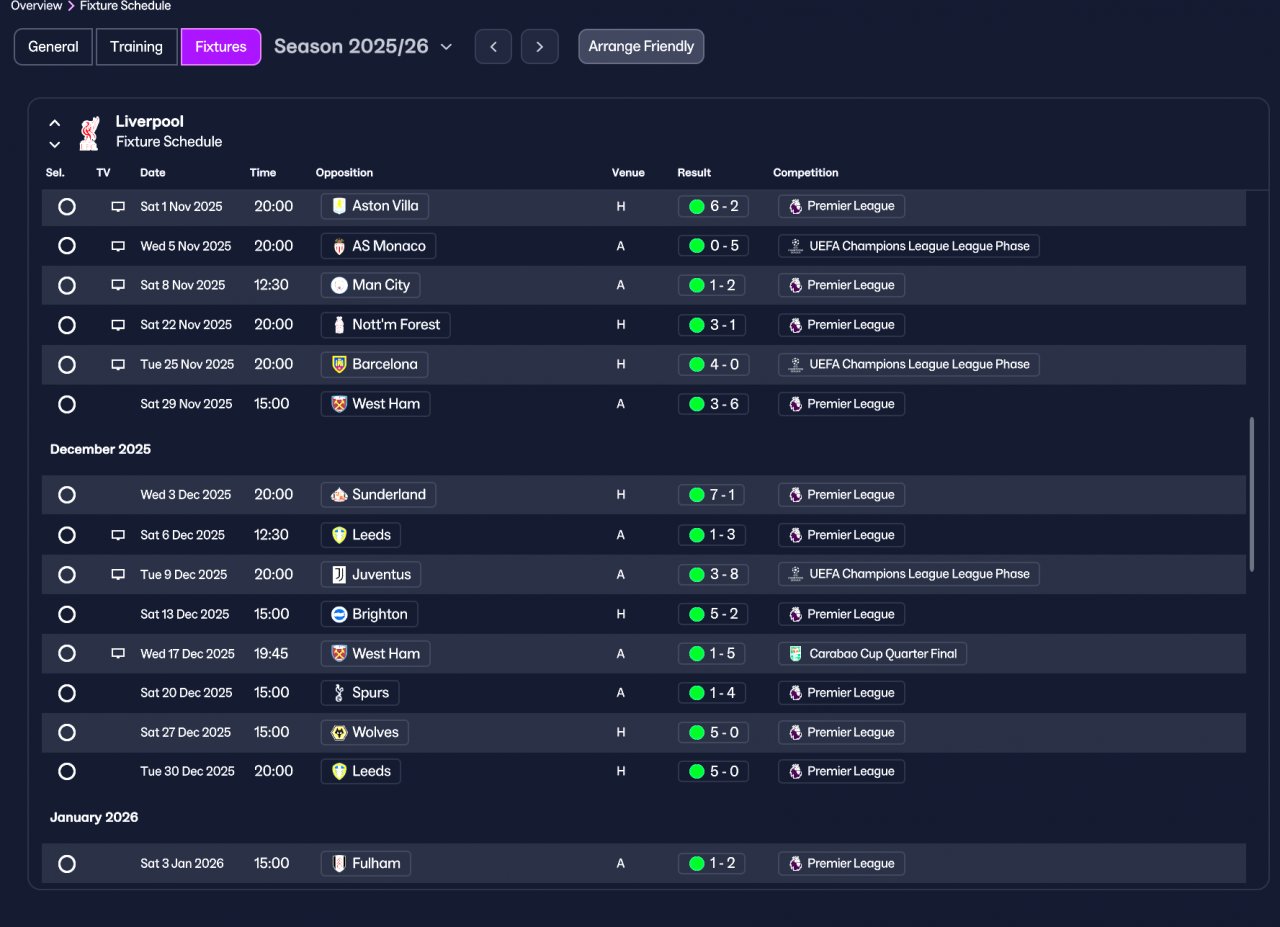
Task: Click Carabao Cup logo in West Ham row
Action: coord(795,653)
